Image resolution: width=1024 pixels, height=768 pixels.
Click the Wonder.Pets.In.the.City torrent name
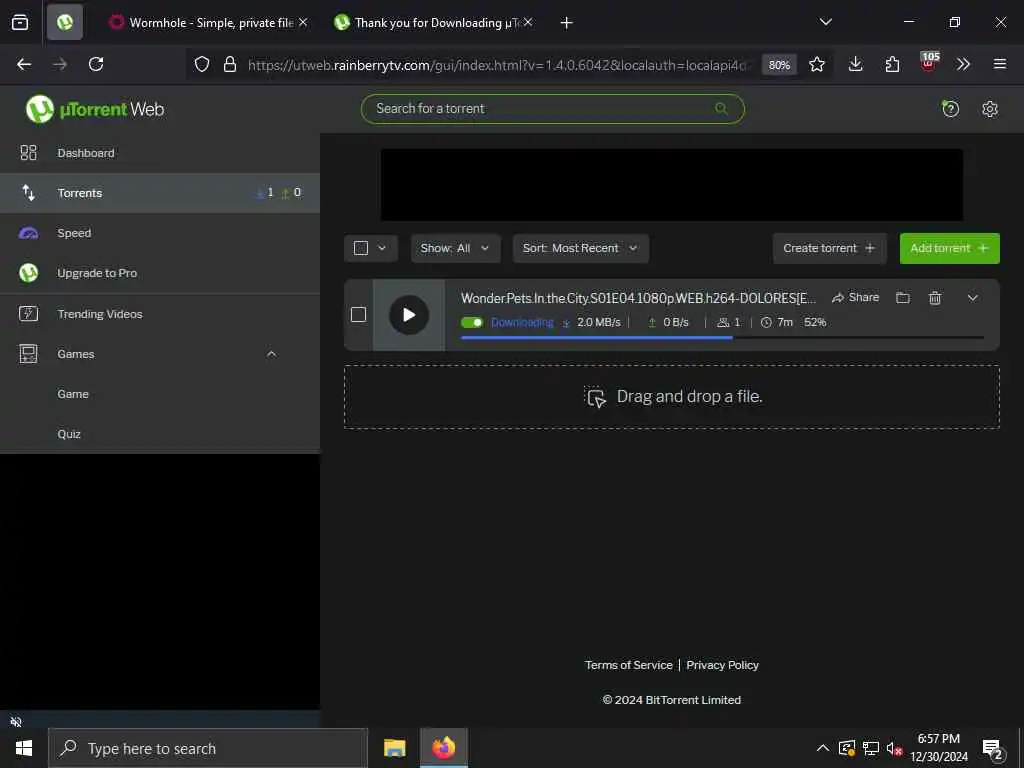point(638,298)
